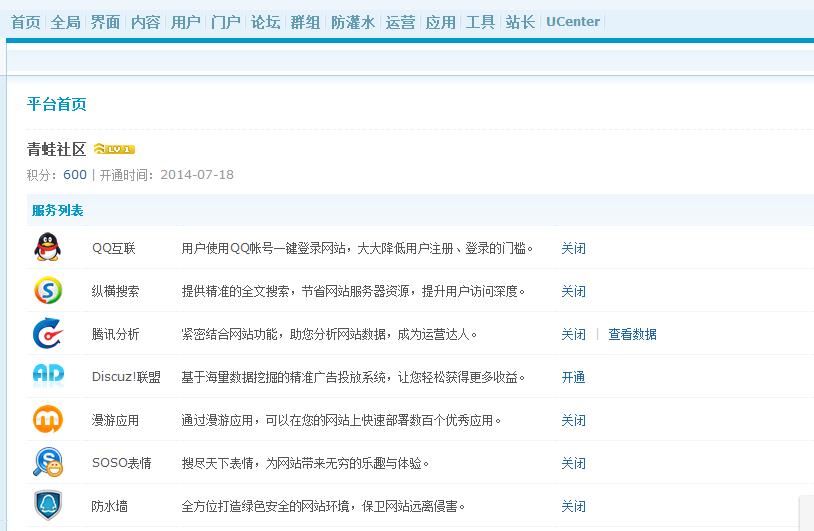Click the QQ互联 service name

(x=114, y=248)
